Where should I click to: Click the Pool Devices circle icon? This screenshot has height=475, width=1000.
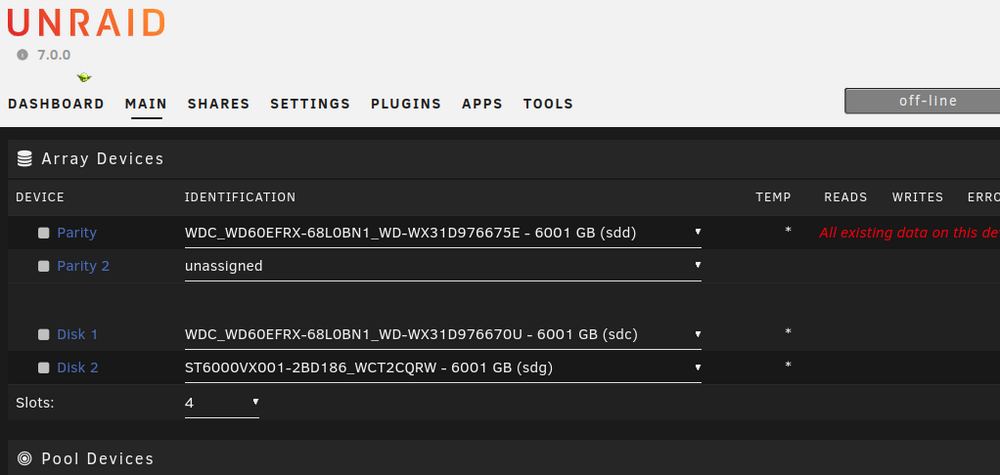pyautogui.click(x=24, y=458)
